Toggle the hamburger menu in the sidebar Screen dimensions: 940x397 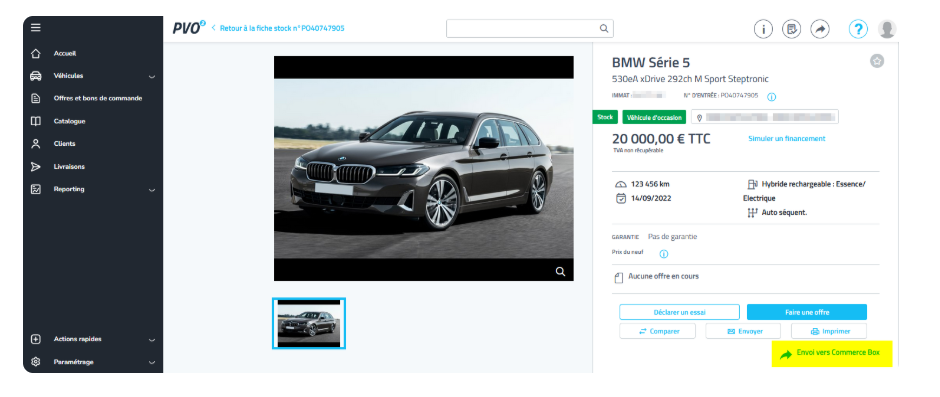click(x=35, y=28)
